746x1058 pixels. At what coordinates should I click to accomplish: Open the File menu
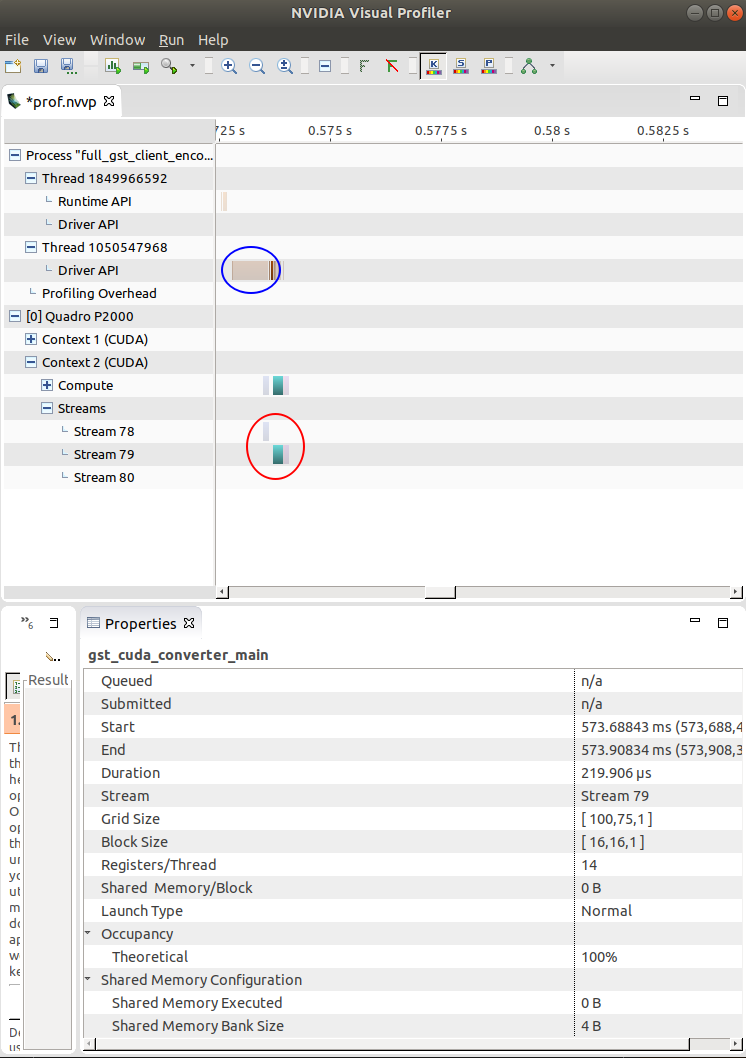pyautogui.click(x=17, y=40)
